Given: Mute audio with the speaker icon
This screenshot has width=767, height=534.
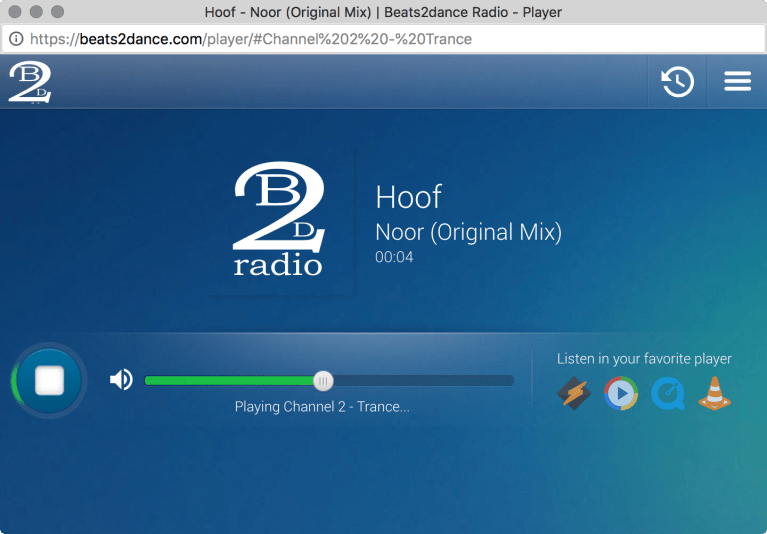Looking at the screenshot, I should [121, 380].
